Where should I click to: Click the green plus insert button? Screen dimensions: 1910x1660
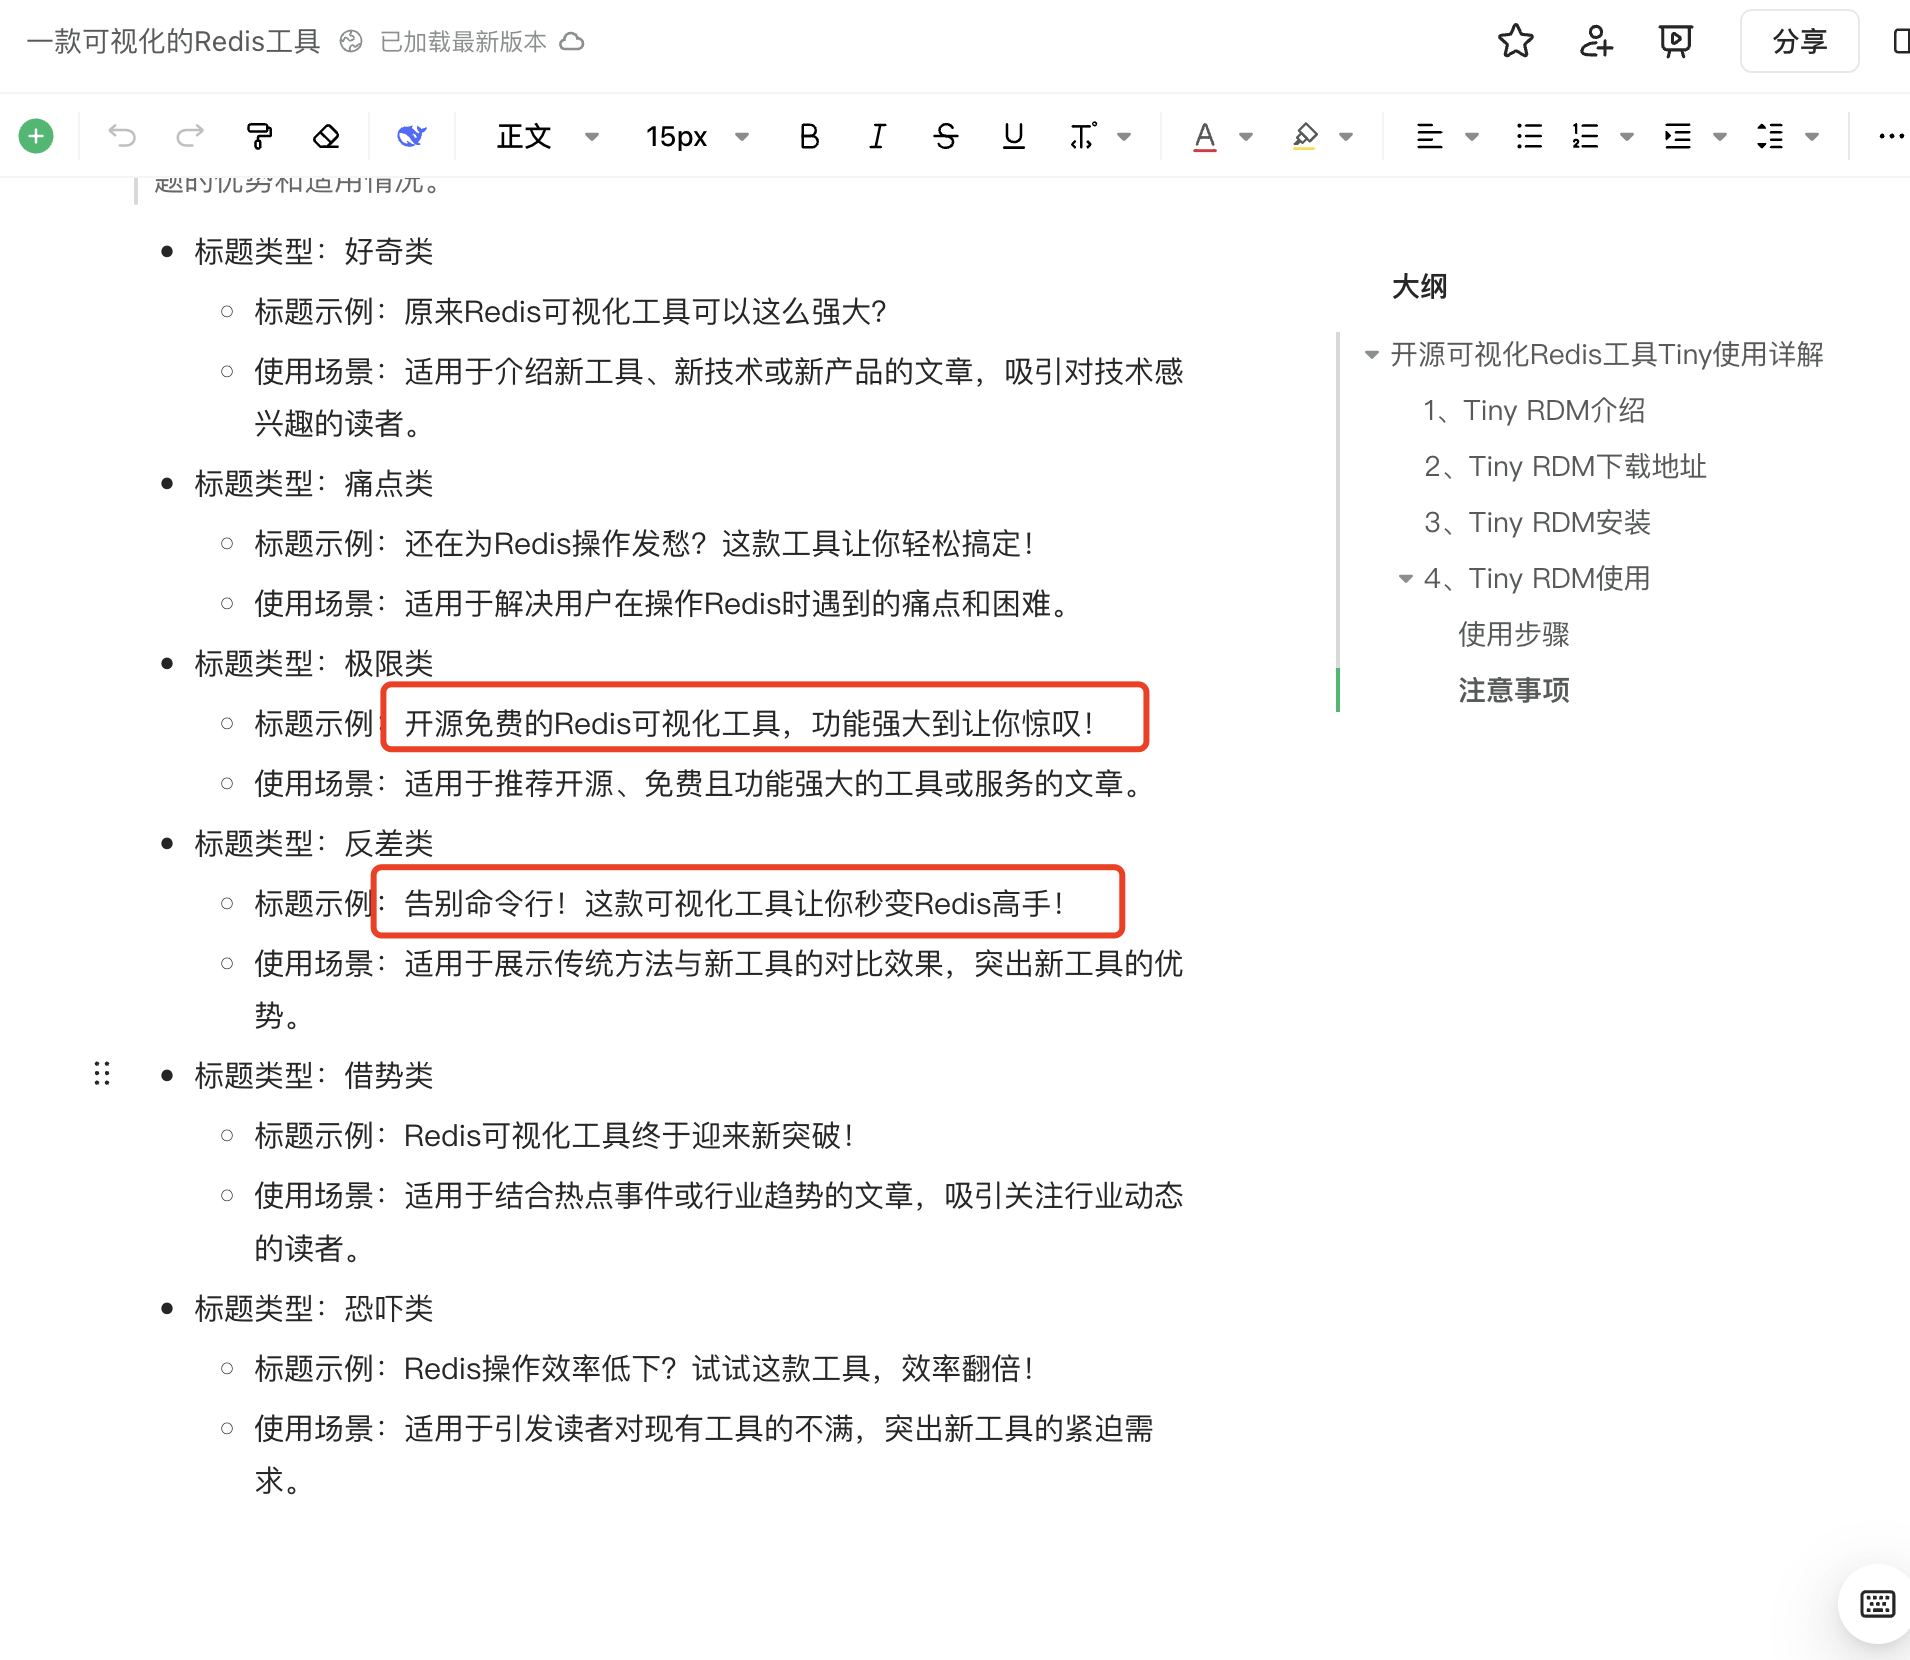[36, 136]
